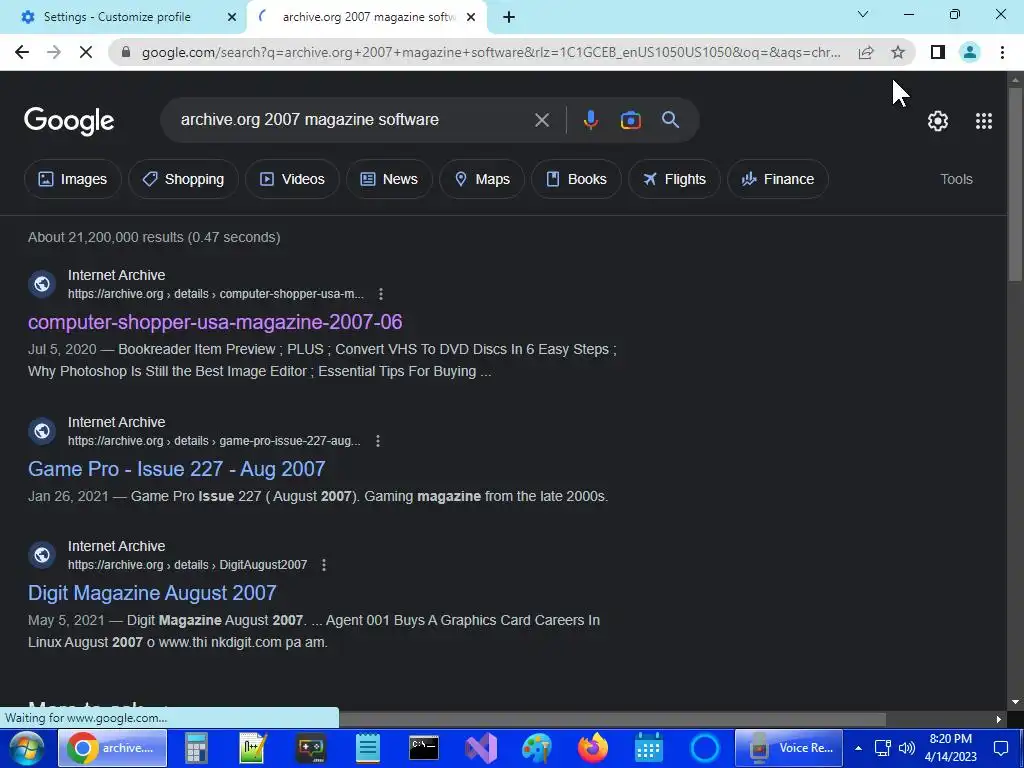This screenshot has width=1024, height=768.
Task: Open the Flights search filter
Action: click(x=674, y=179)
